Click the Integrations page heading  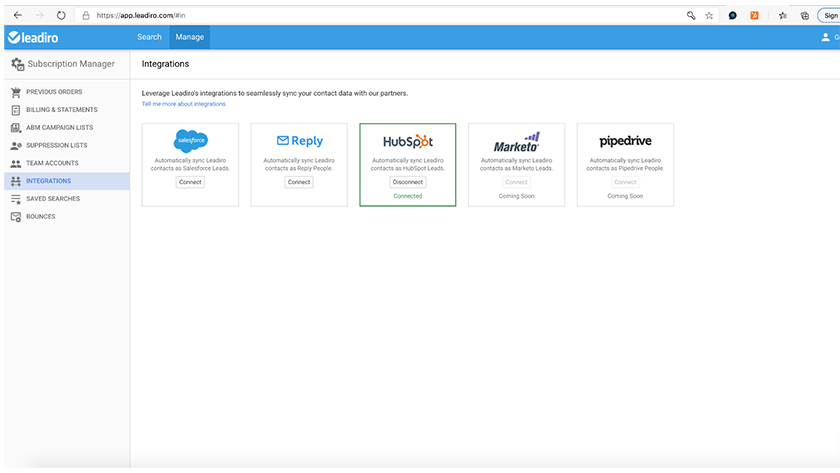165,64
